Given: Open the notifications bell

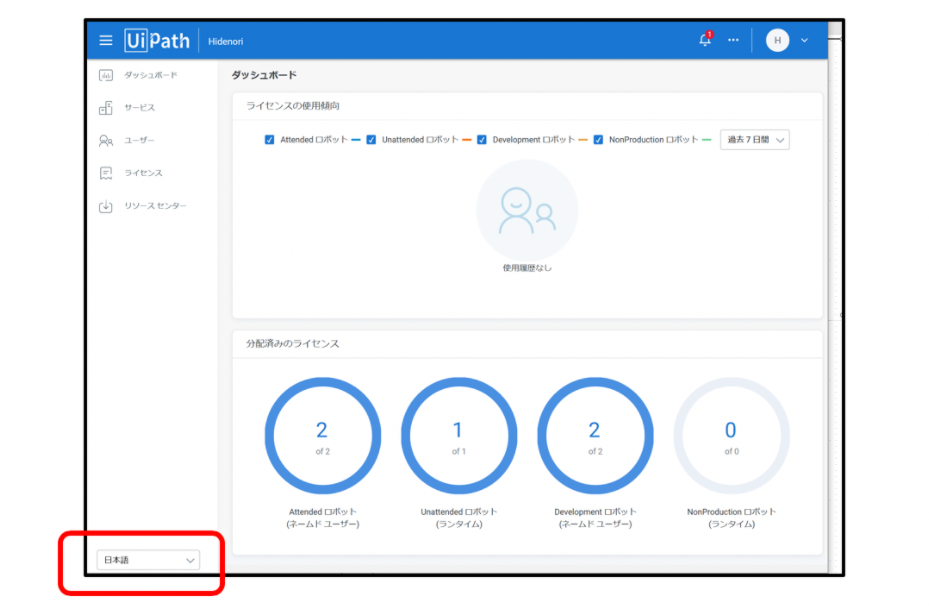Looking at the screenshot, I should 704,40.
